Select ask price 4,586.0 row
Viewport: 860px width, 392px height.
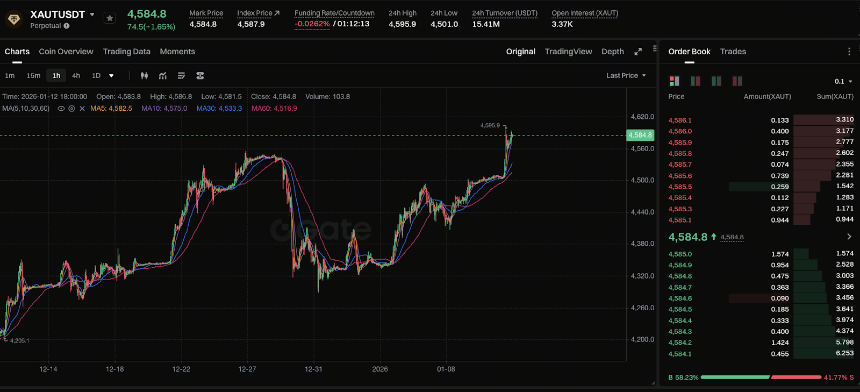click(761, 131)
